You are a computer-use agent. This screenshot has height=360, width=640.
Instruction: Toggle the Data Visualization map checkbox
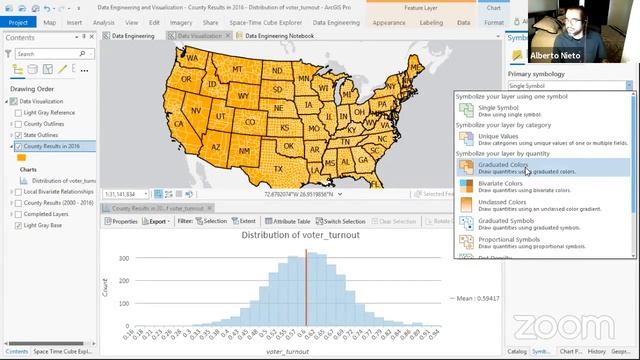point(14,101)
